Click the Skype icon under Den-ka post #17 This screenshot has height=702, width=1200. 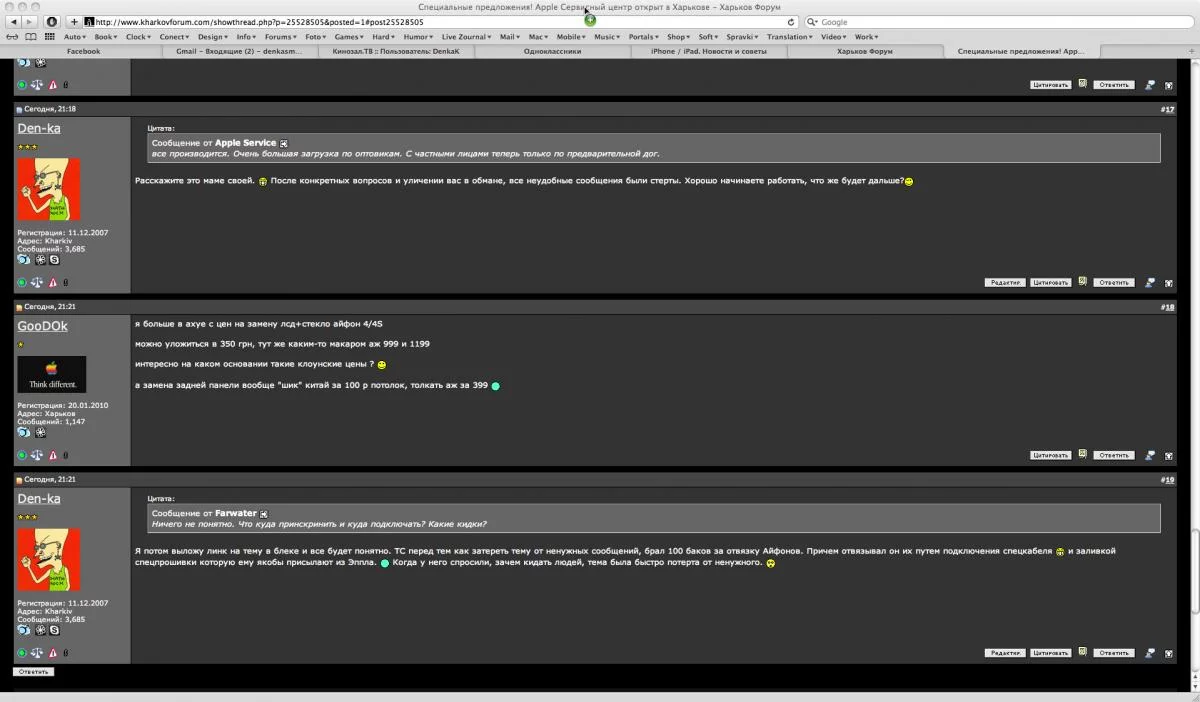click(x=54, y=259)
